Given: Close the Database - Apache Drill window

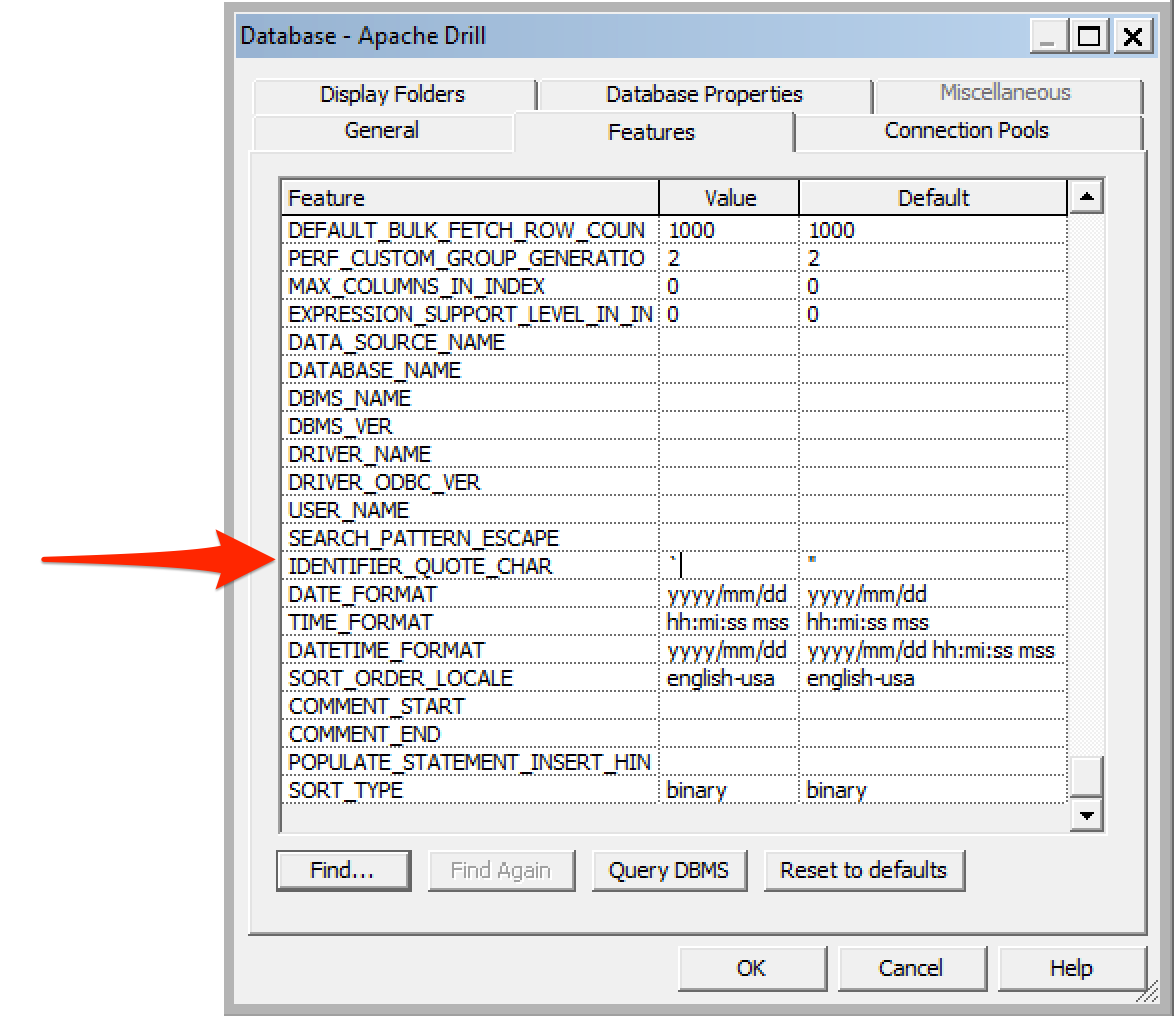Looking at the screenshot, I should tap(1133, 36).
